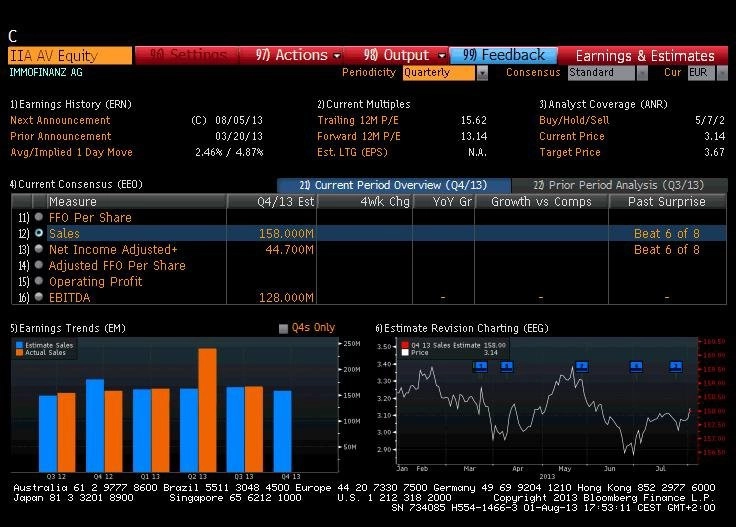Click the Avg/Implied 1 Day Move label
Viewport: 736px width, 527px height.
point(71,153)
